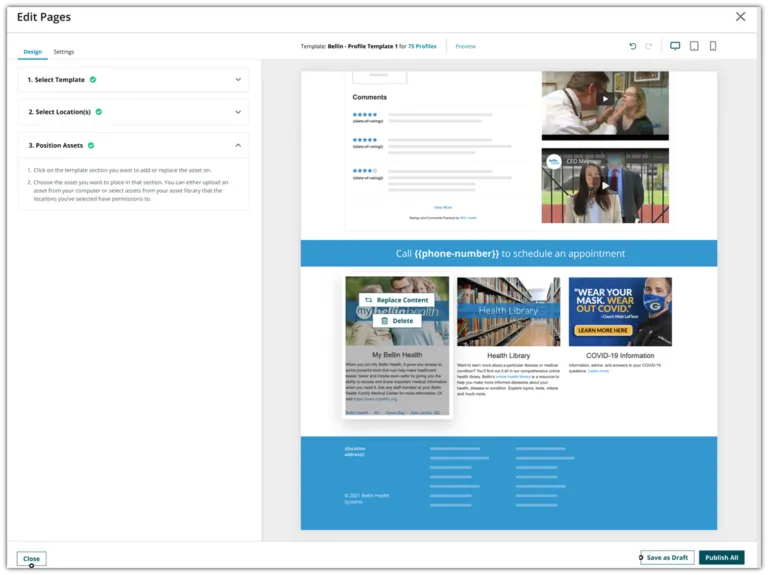Switch to desktop preview icon
This screenshot has width=768, height=575.
(675, 46)
